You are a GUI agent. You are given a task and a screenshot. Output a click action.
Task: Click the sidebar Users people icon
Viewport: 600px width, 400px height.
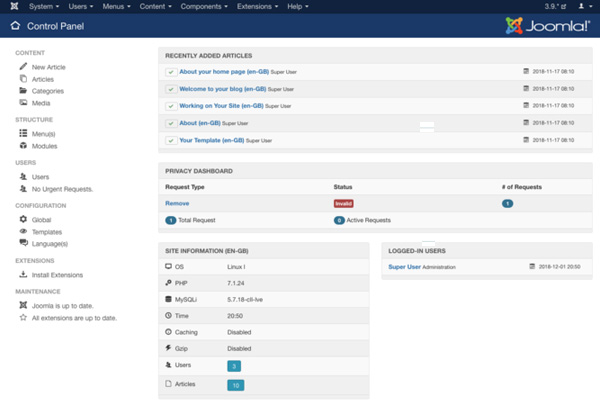coord(23,176)
